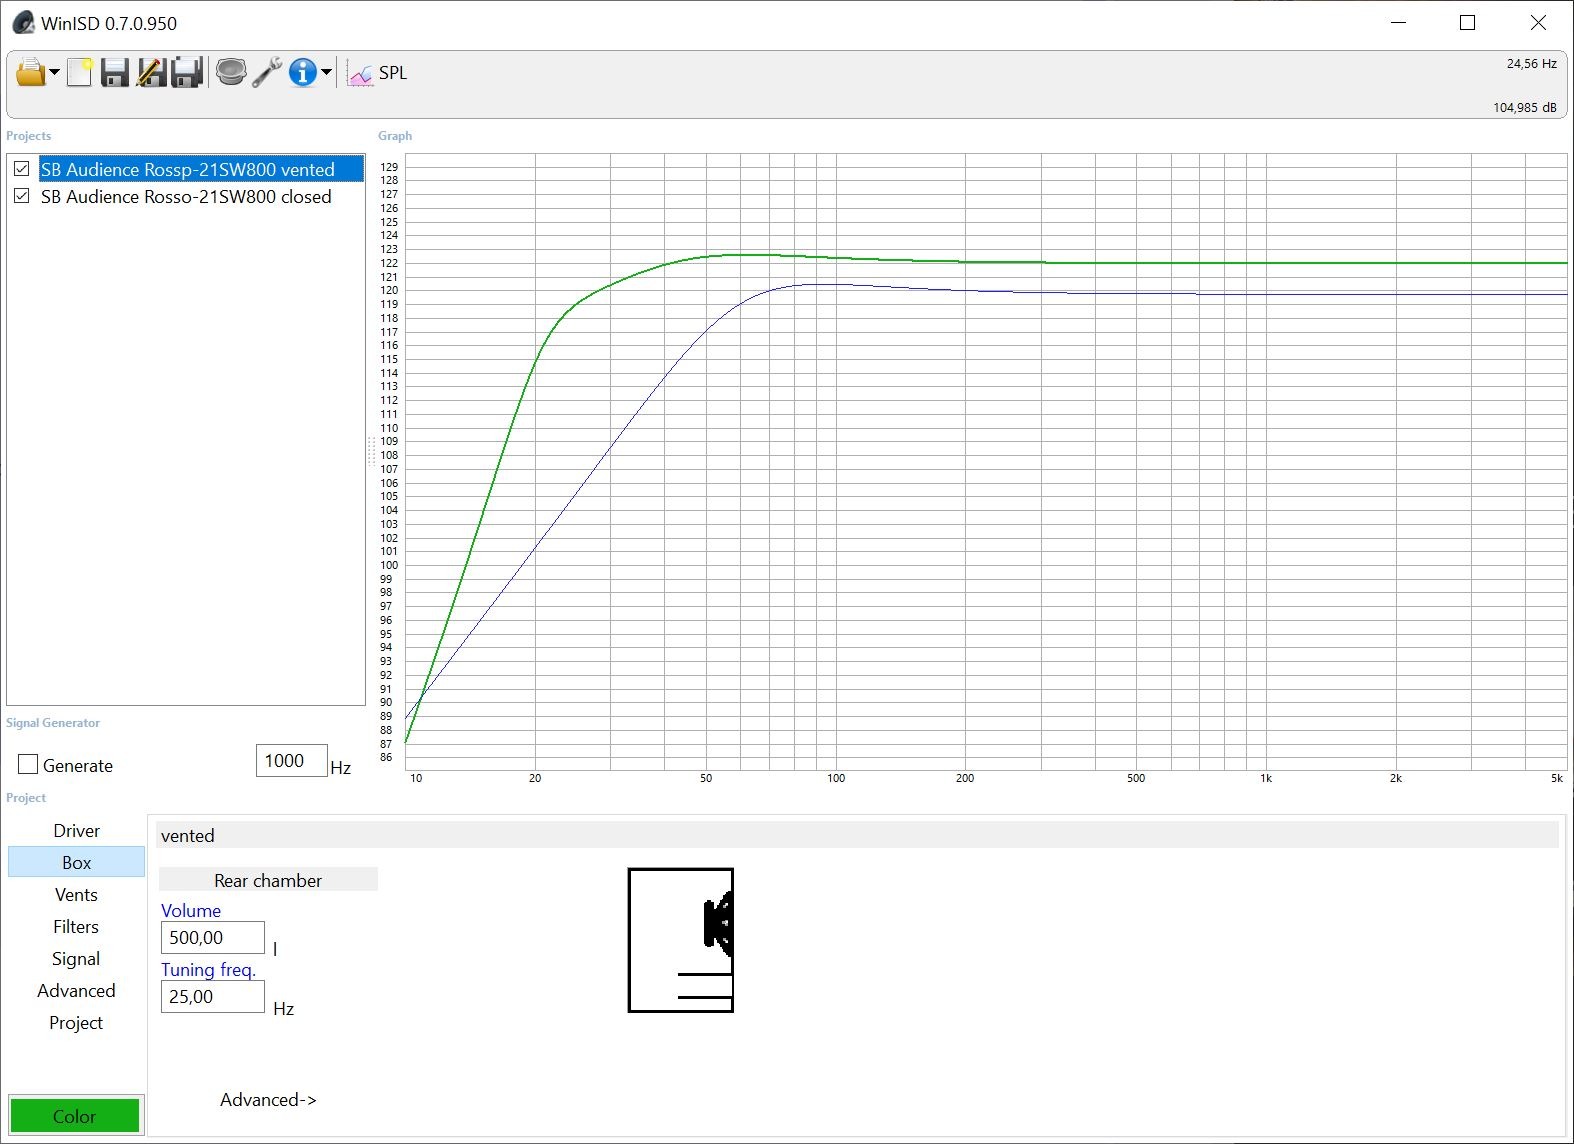
Task: Expand the info icon dropdown arrow
Action: coord(326,72)
